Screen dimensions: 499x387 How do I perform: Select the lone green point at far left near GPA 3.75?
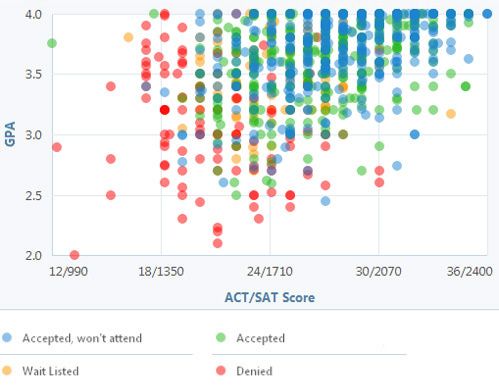[x=52, y=43]
